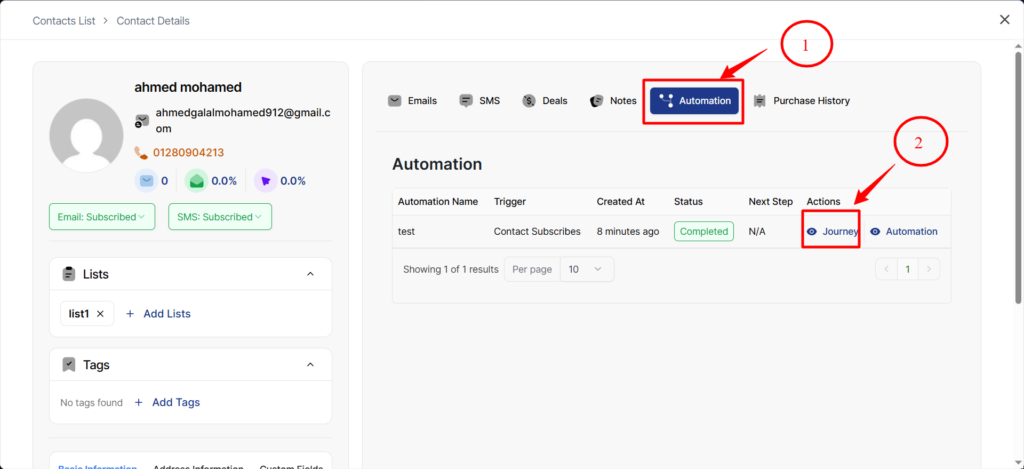Screen dimensions: 1024x469
Task: Go to next page of results
Action: 930,269
